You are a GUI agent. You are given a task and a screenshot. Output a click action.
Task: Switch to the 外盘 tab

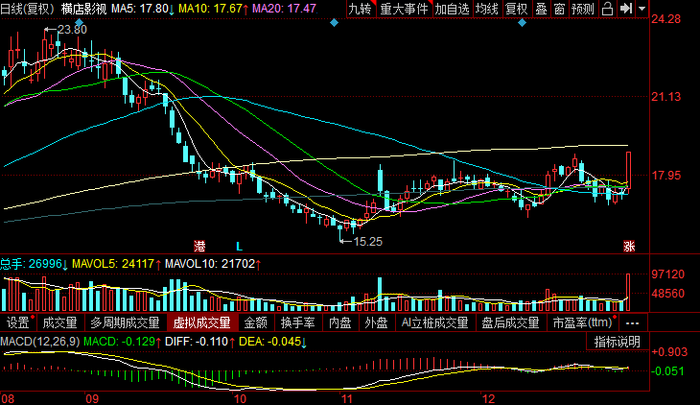pos(376,322)
